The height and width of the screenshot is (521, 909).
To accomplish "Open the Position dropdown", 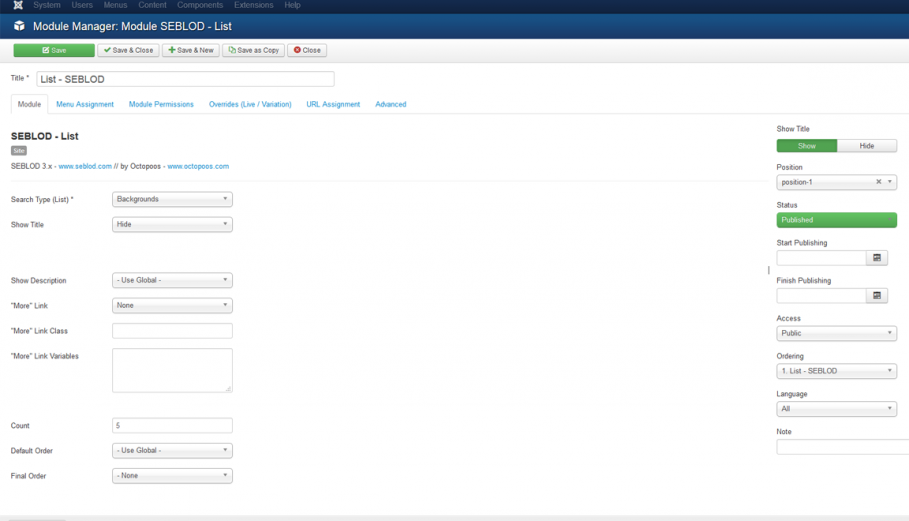I will [837, 182].
